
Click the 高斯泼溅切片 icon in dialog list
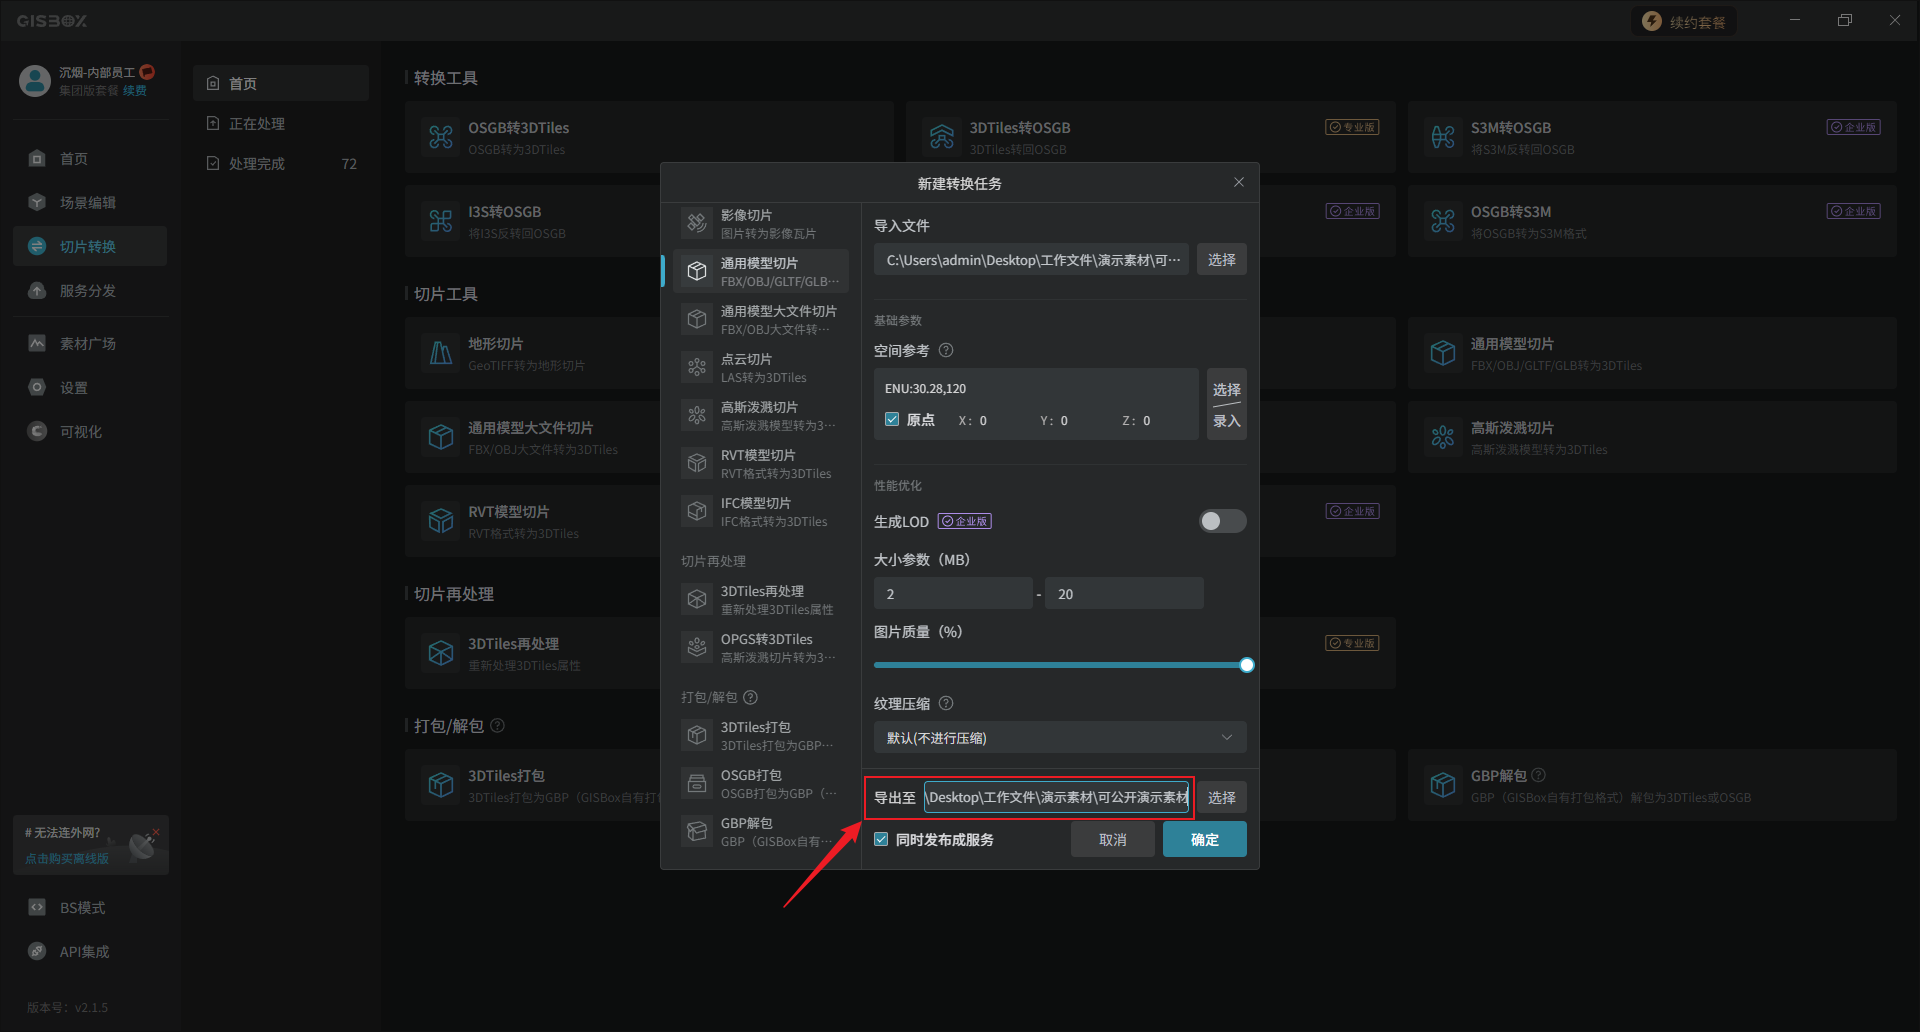[697, 415]
